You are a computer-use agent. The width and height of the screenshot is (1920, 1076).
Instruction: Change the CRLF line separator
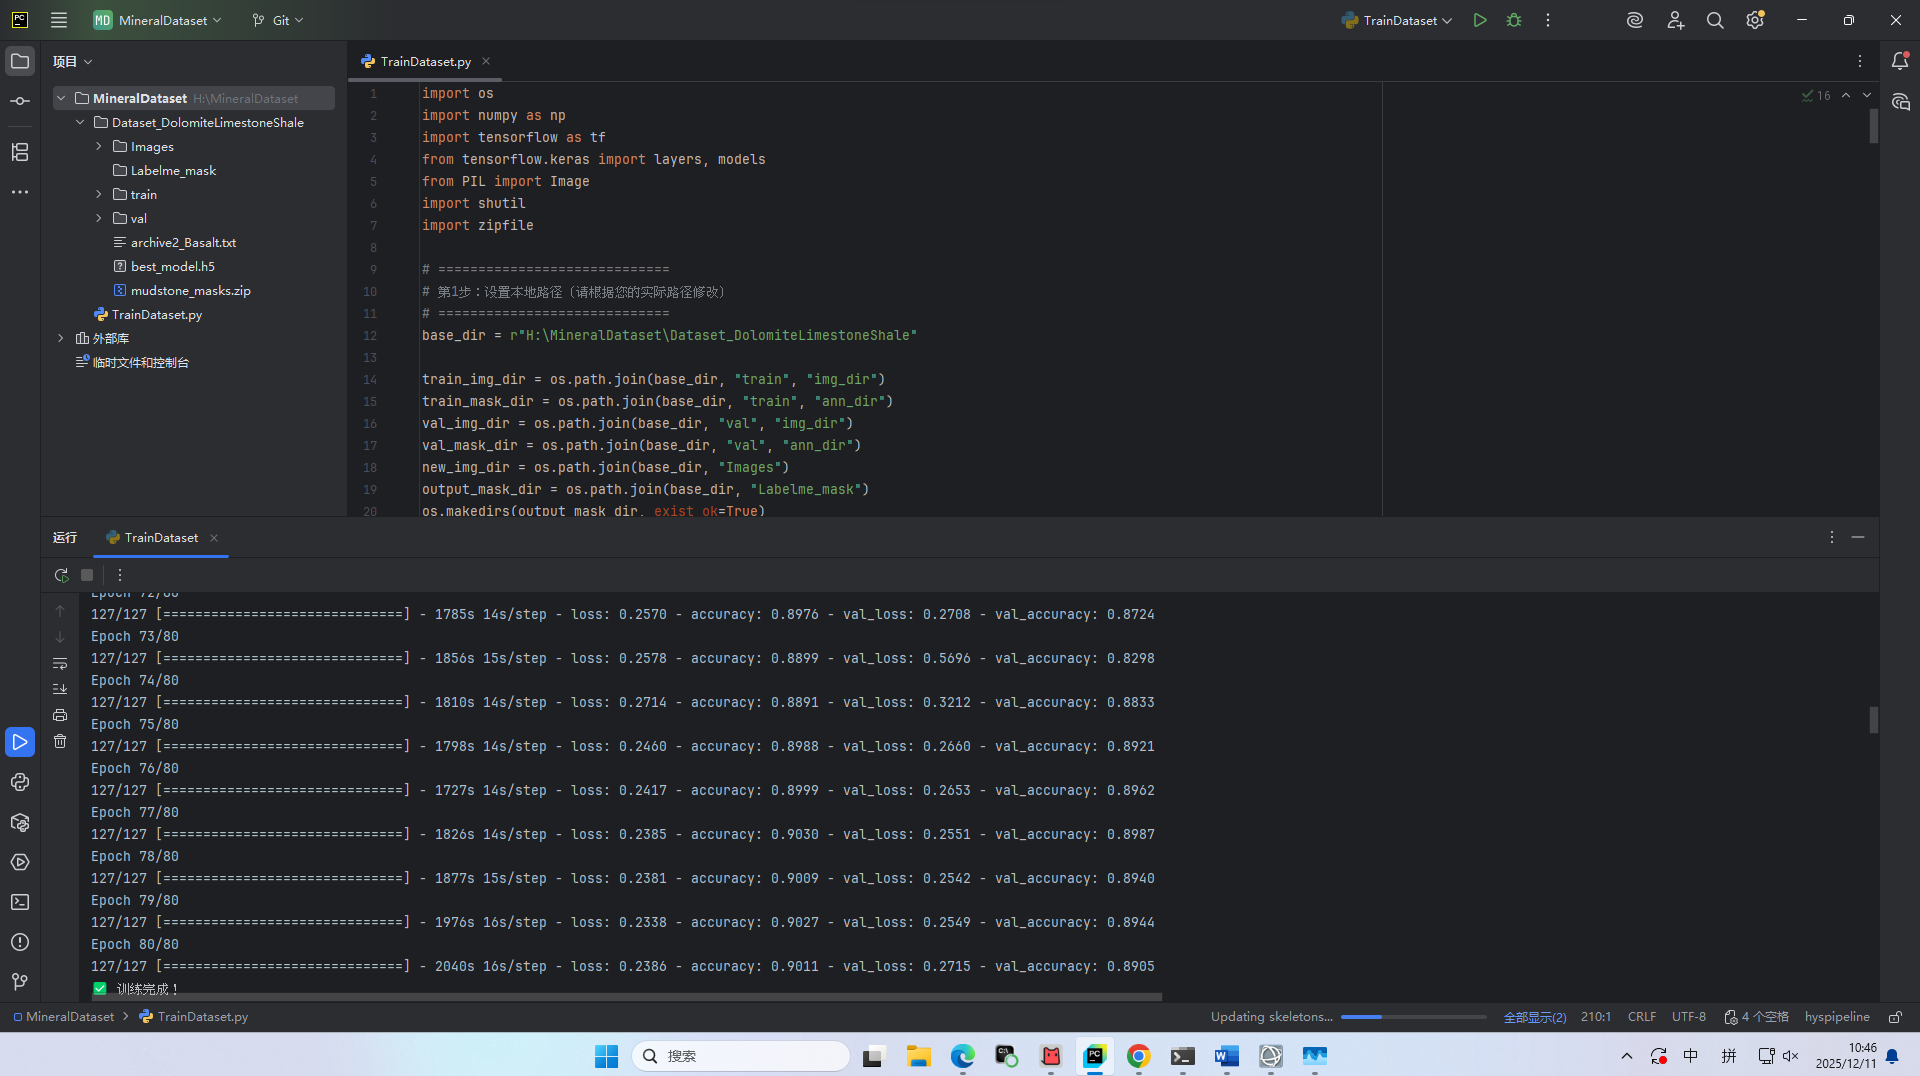click(x=1642, y=1017)
